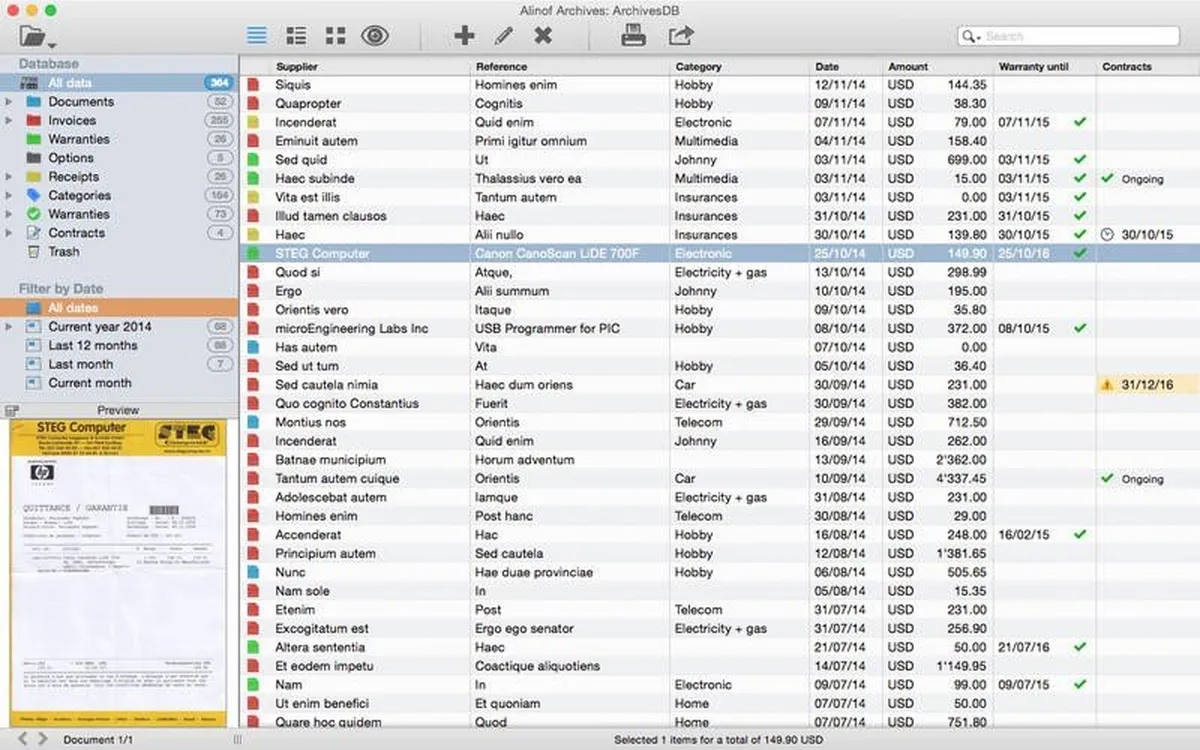
Task: Sort by the Amount column header
Action: pos(938,67)
